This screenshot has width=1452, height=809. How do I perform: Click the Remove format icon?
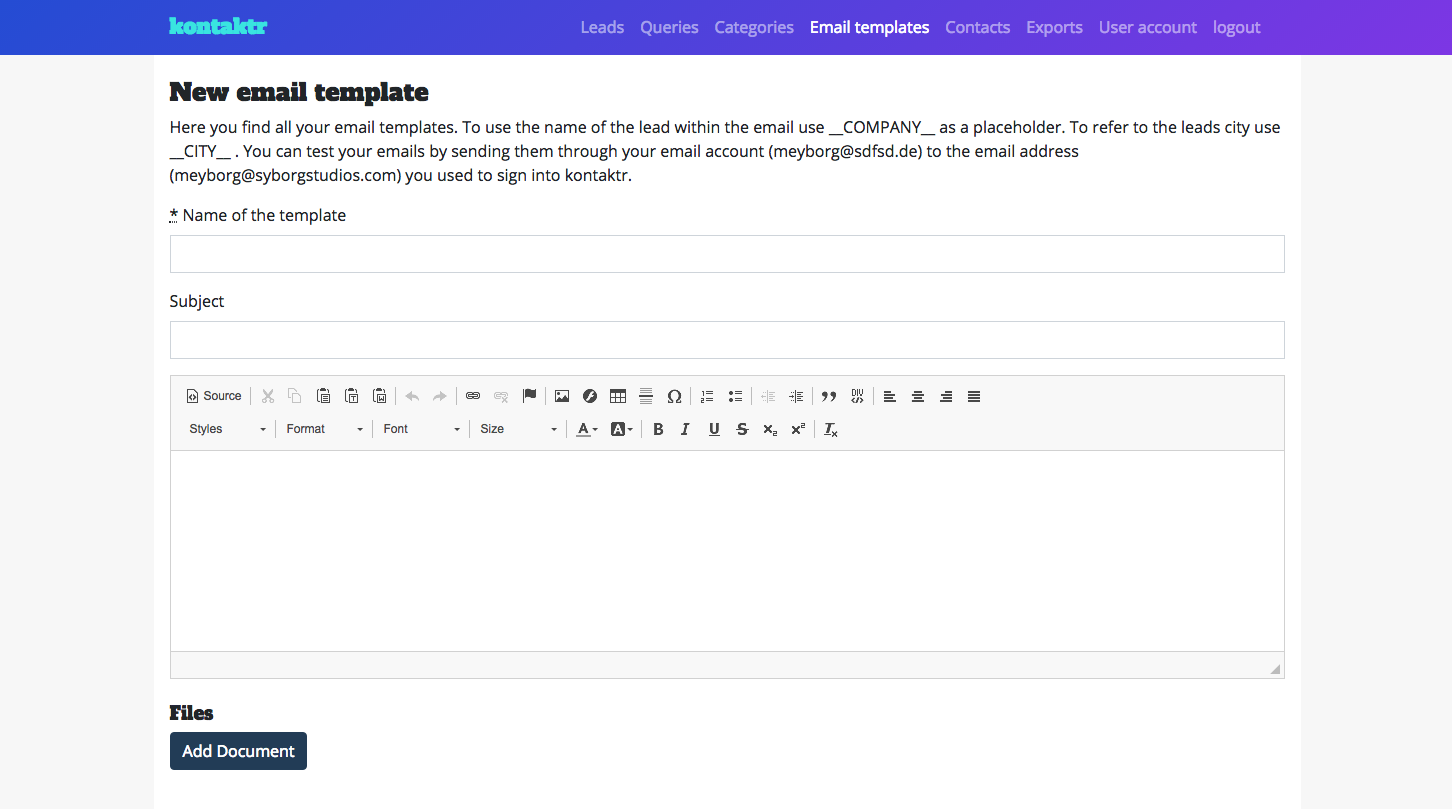coord(831,429)
